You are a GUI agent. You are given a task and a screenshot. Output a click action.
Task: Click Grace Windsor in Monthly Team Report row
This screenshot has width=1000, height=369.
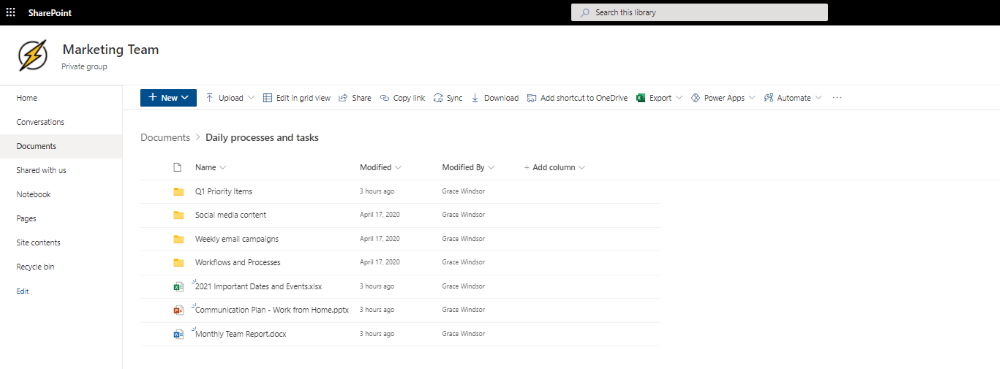[464, 334]
